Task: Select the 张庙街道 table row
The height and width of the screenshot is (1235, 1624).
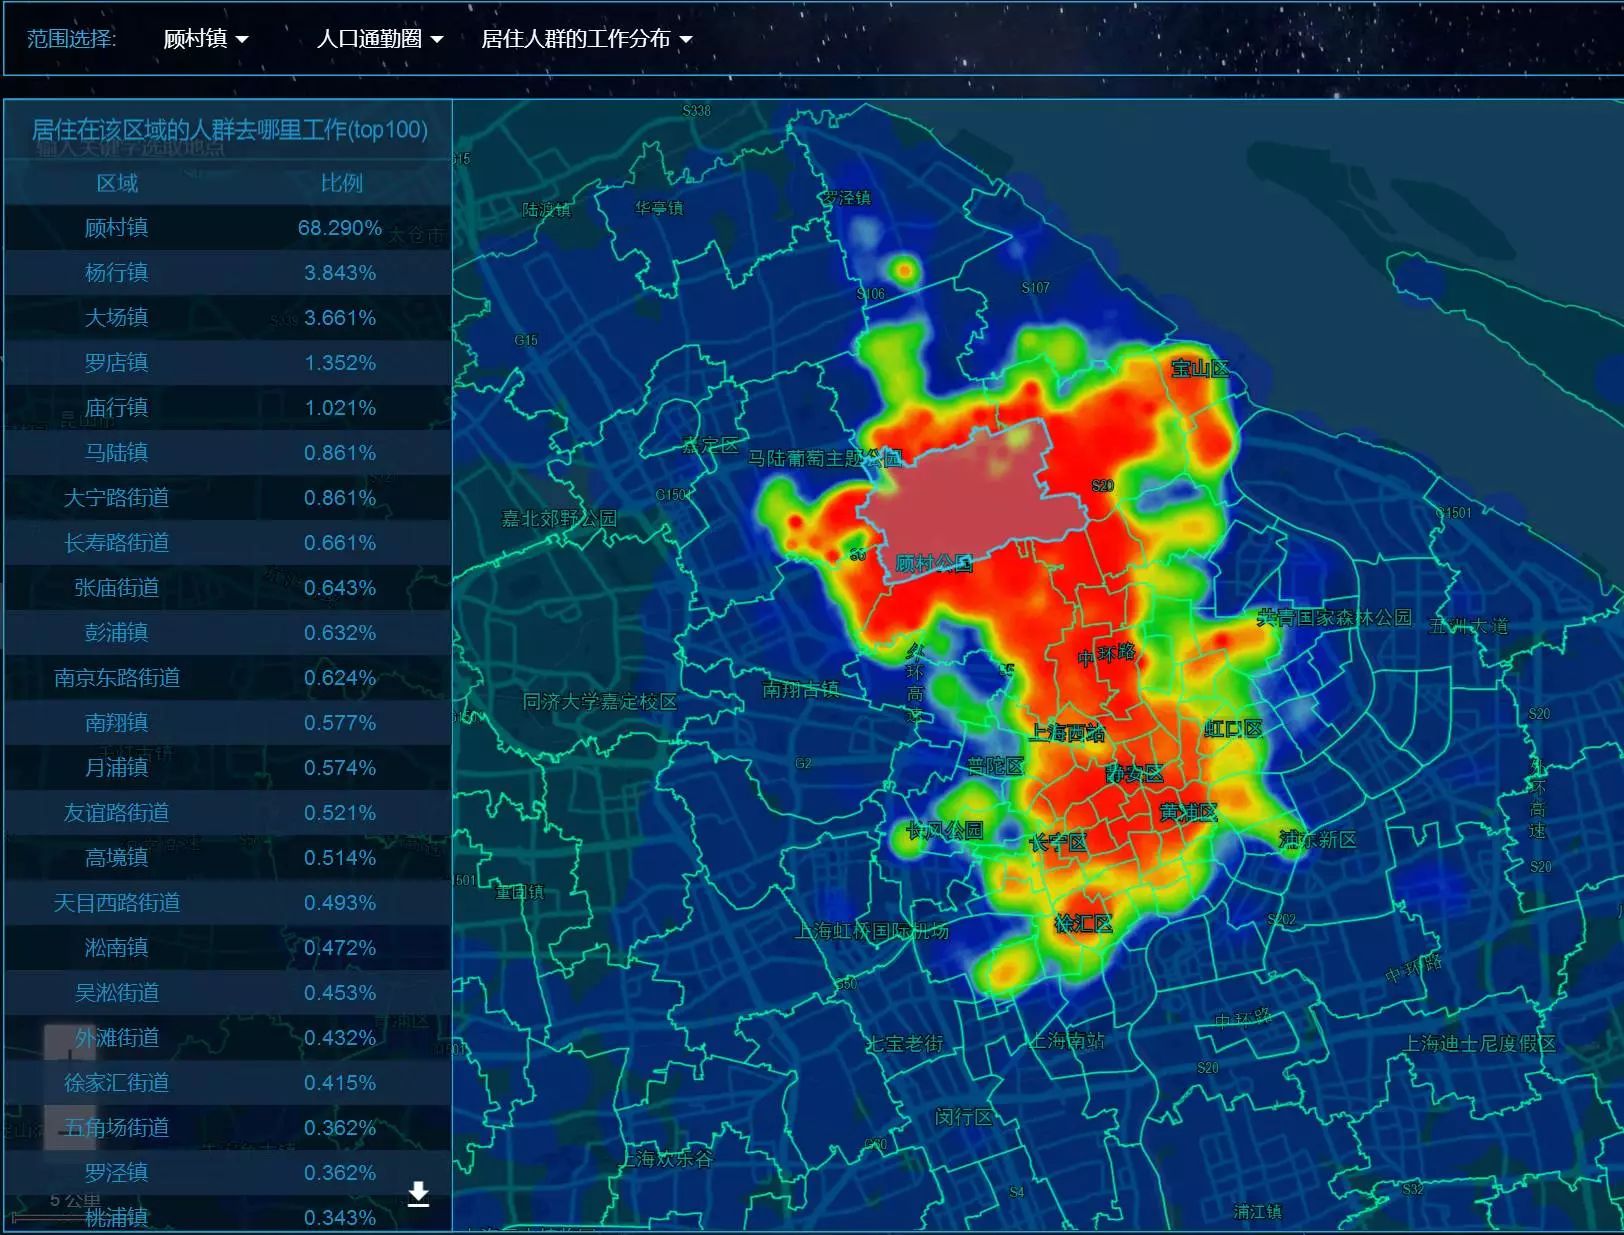Action: coord(228,588)
